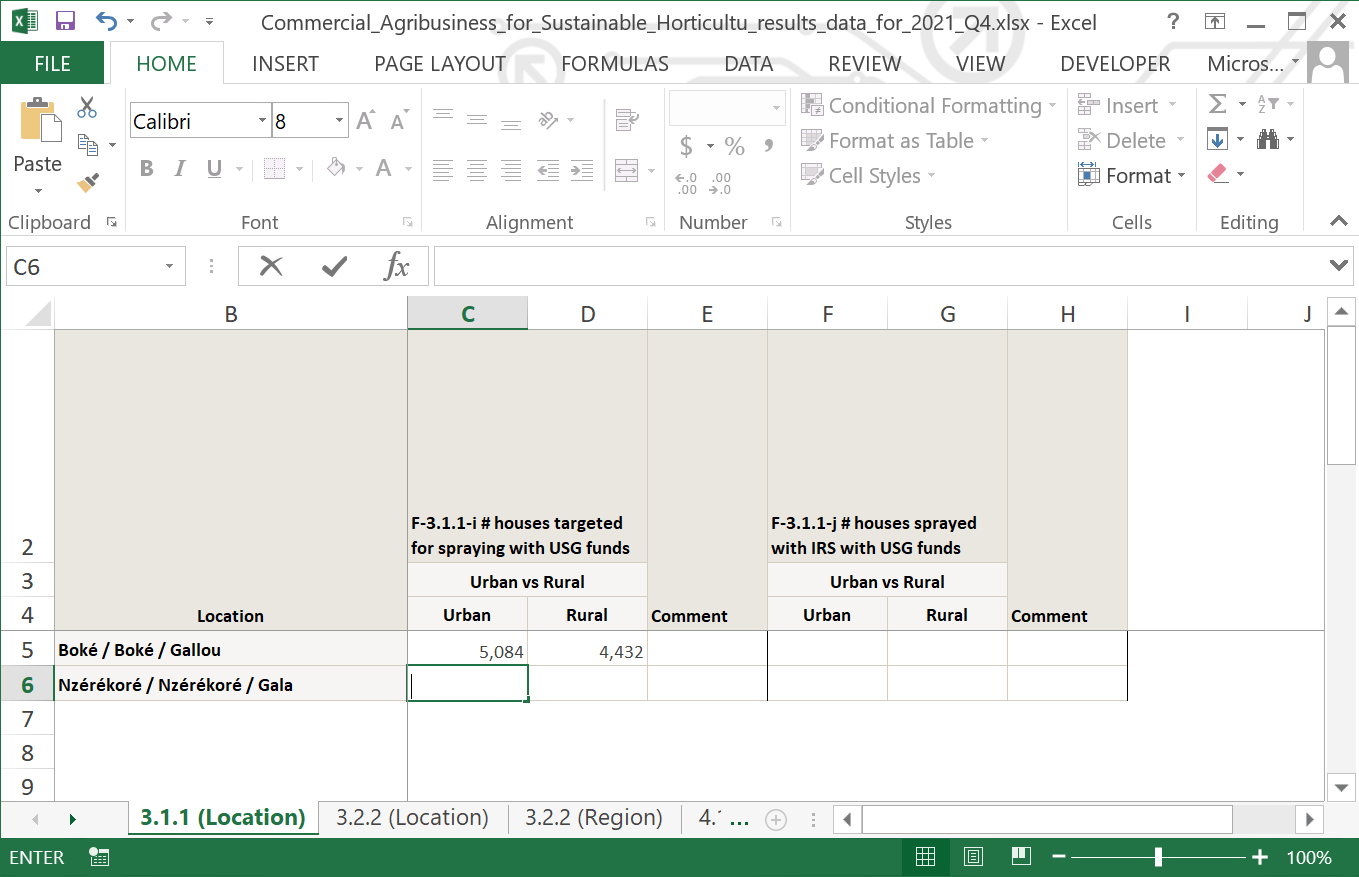The height and width of the screenshot is (877, 1359).
Task: Switch to the INSERT ribbon tab
Action: (x=285, y=64)
